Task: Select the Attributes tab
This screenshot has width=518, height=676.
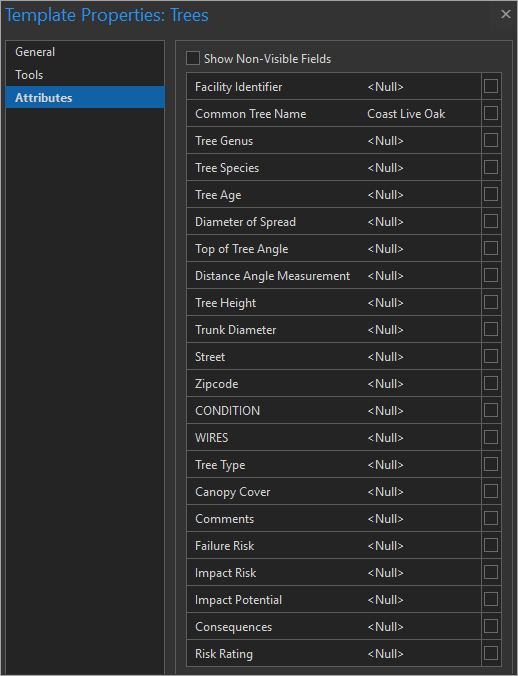Action: 85,97
